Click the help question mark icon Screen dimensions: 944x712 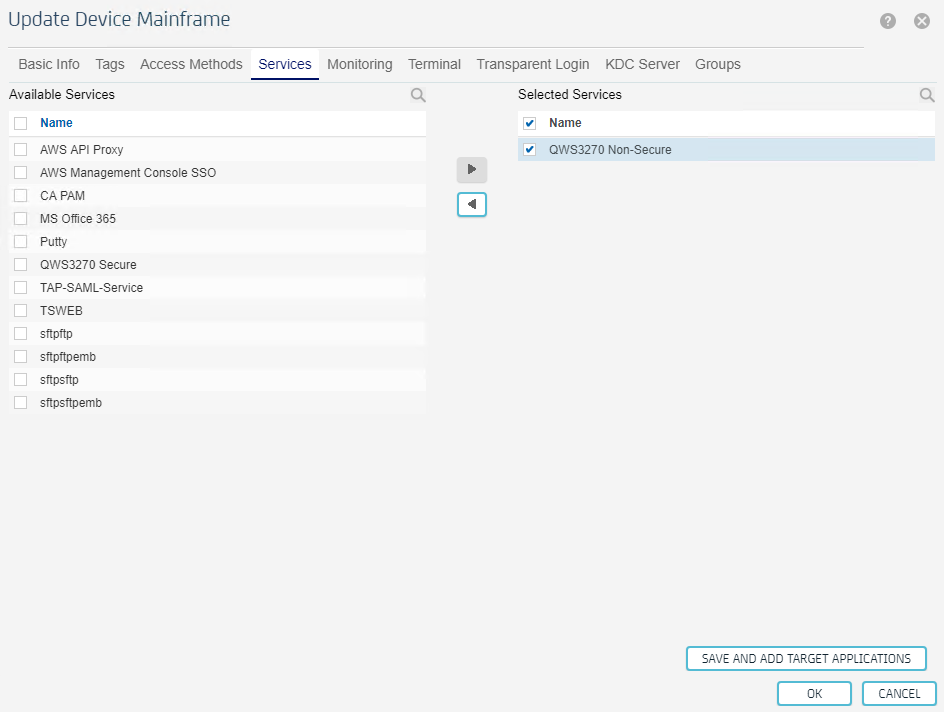tap(887, 21)
